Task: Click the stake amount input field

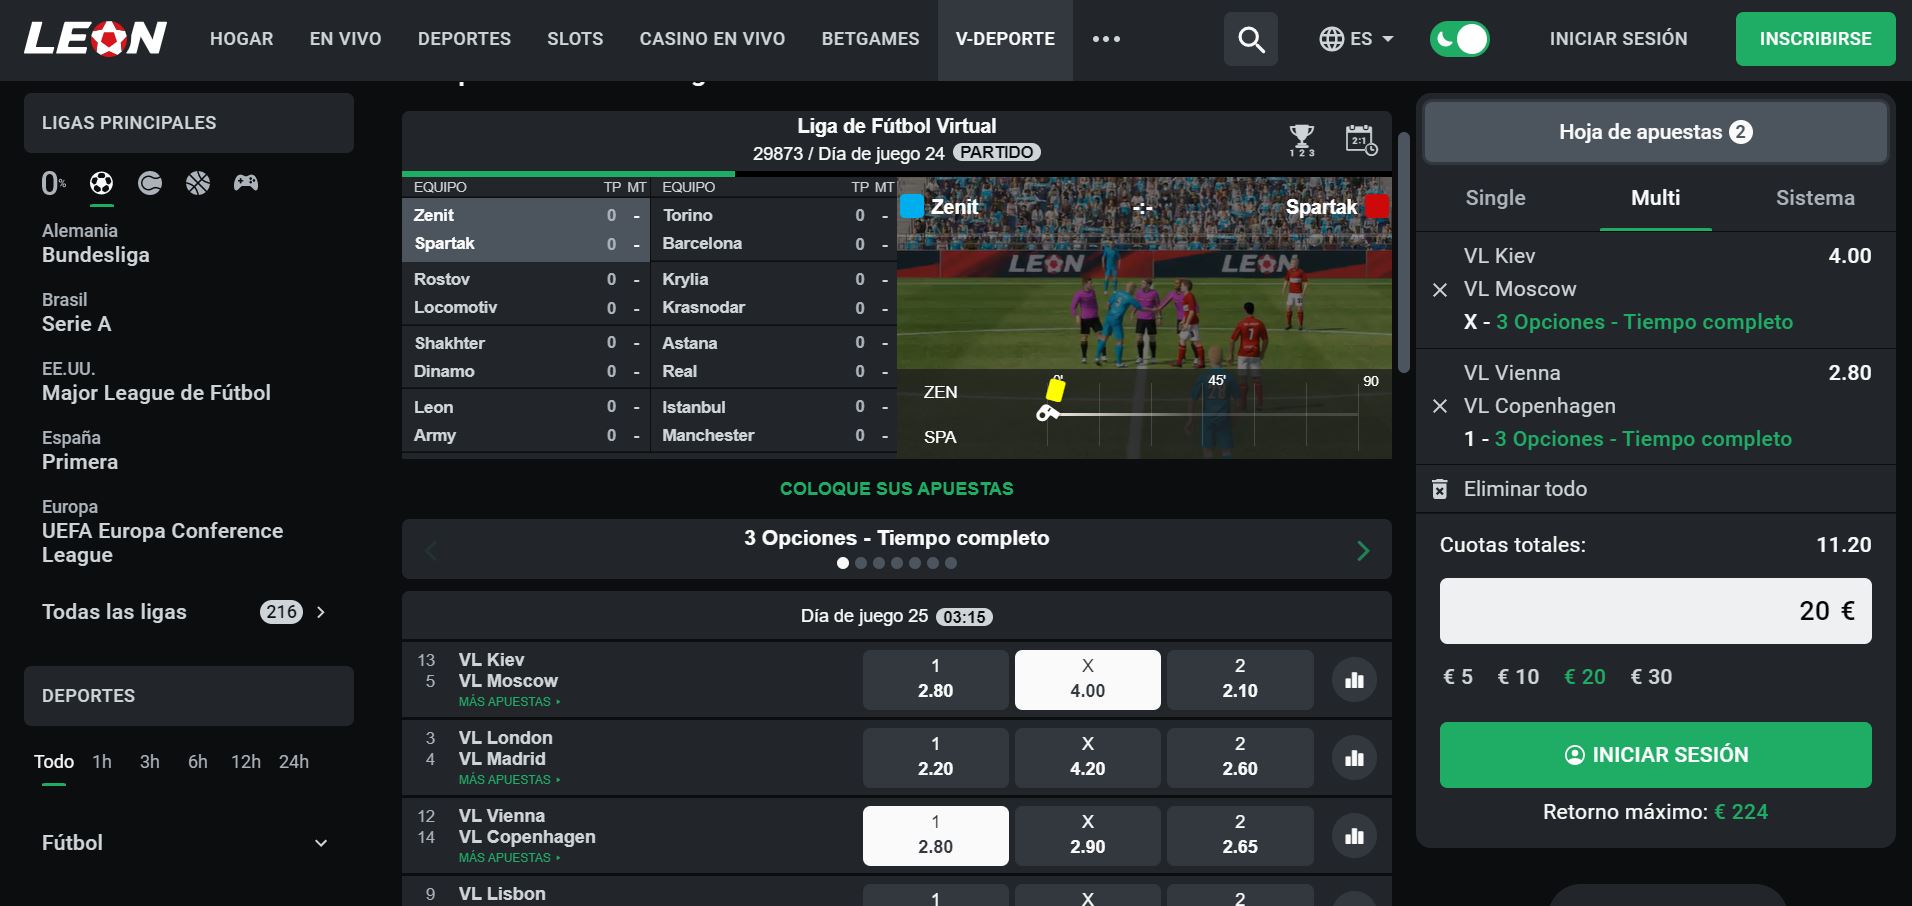Action: pos(1656,611)
